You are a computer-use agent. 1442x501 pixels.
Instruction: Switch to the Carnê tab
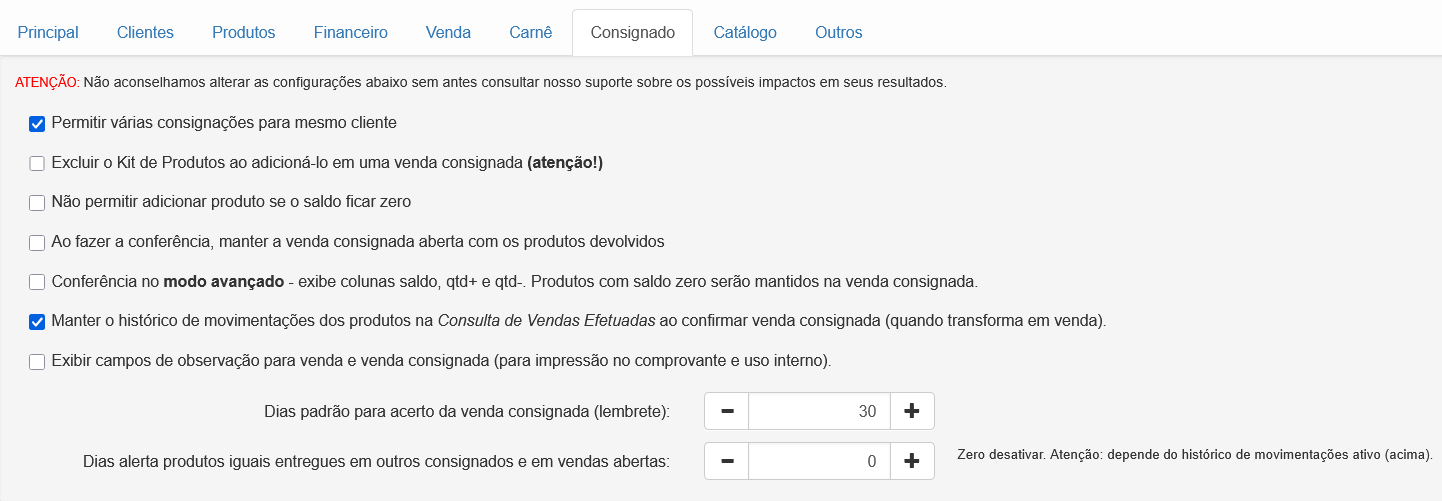point(531,32)
